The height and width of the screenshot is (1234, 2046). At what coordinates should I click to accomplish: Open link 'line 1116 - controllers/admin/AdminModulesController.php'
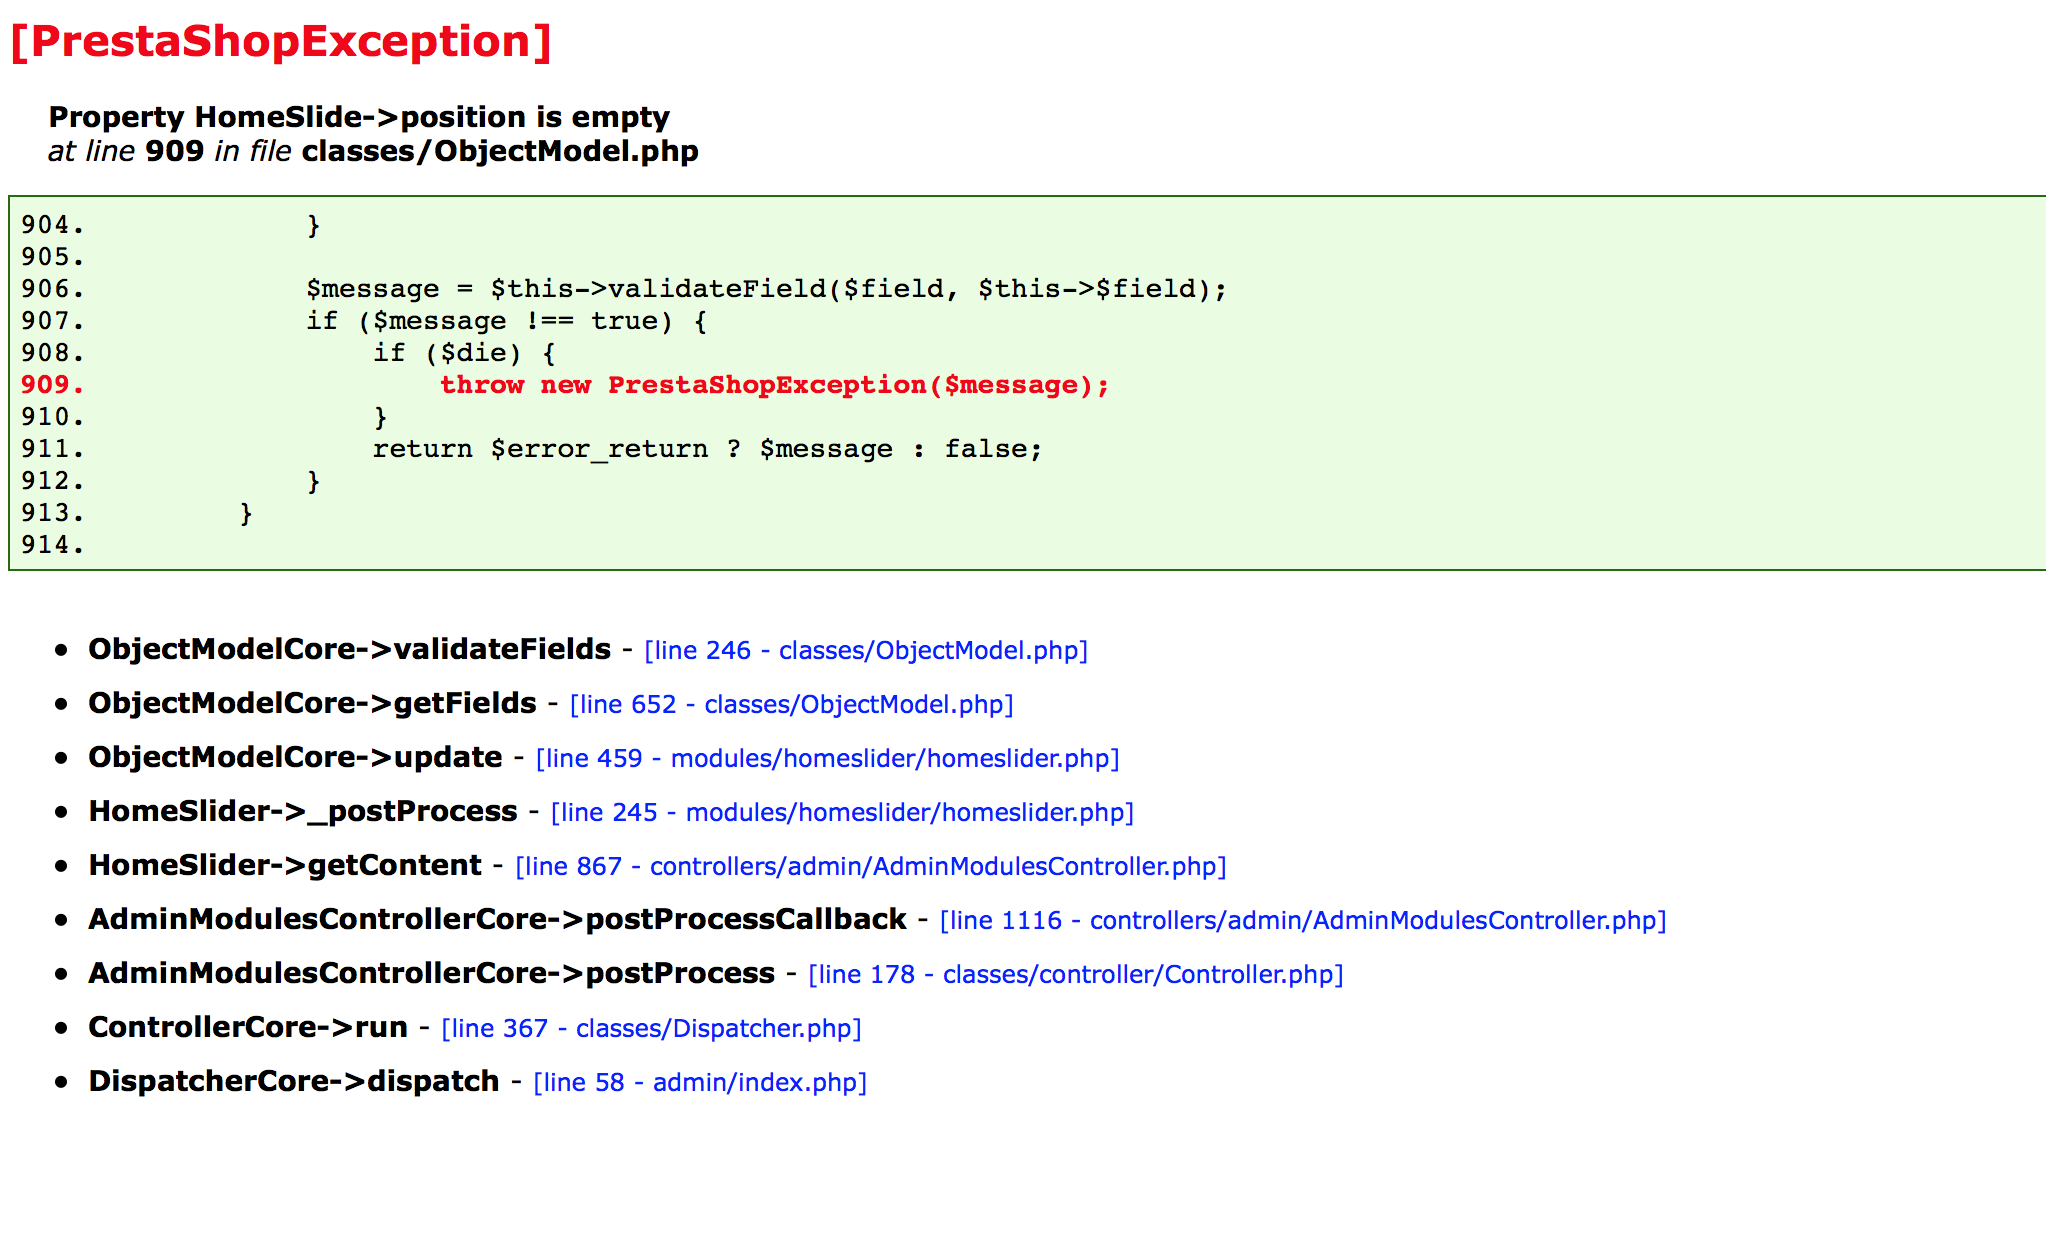point(1303,920)
